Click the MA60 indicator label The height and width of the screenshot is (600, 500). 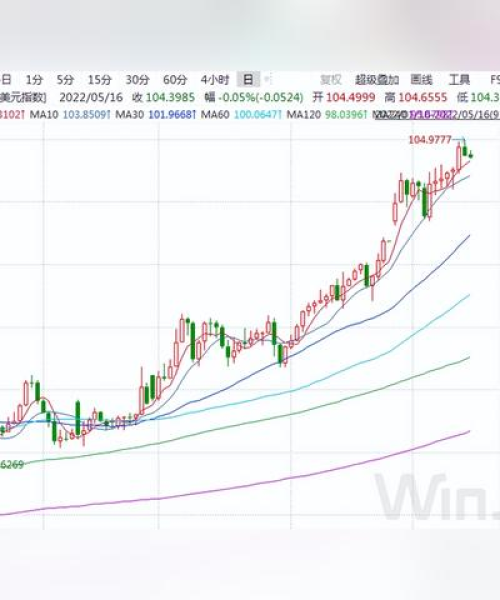coord(216,114)
